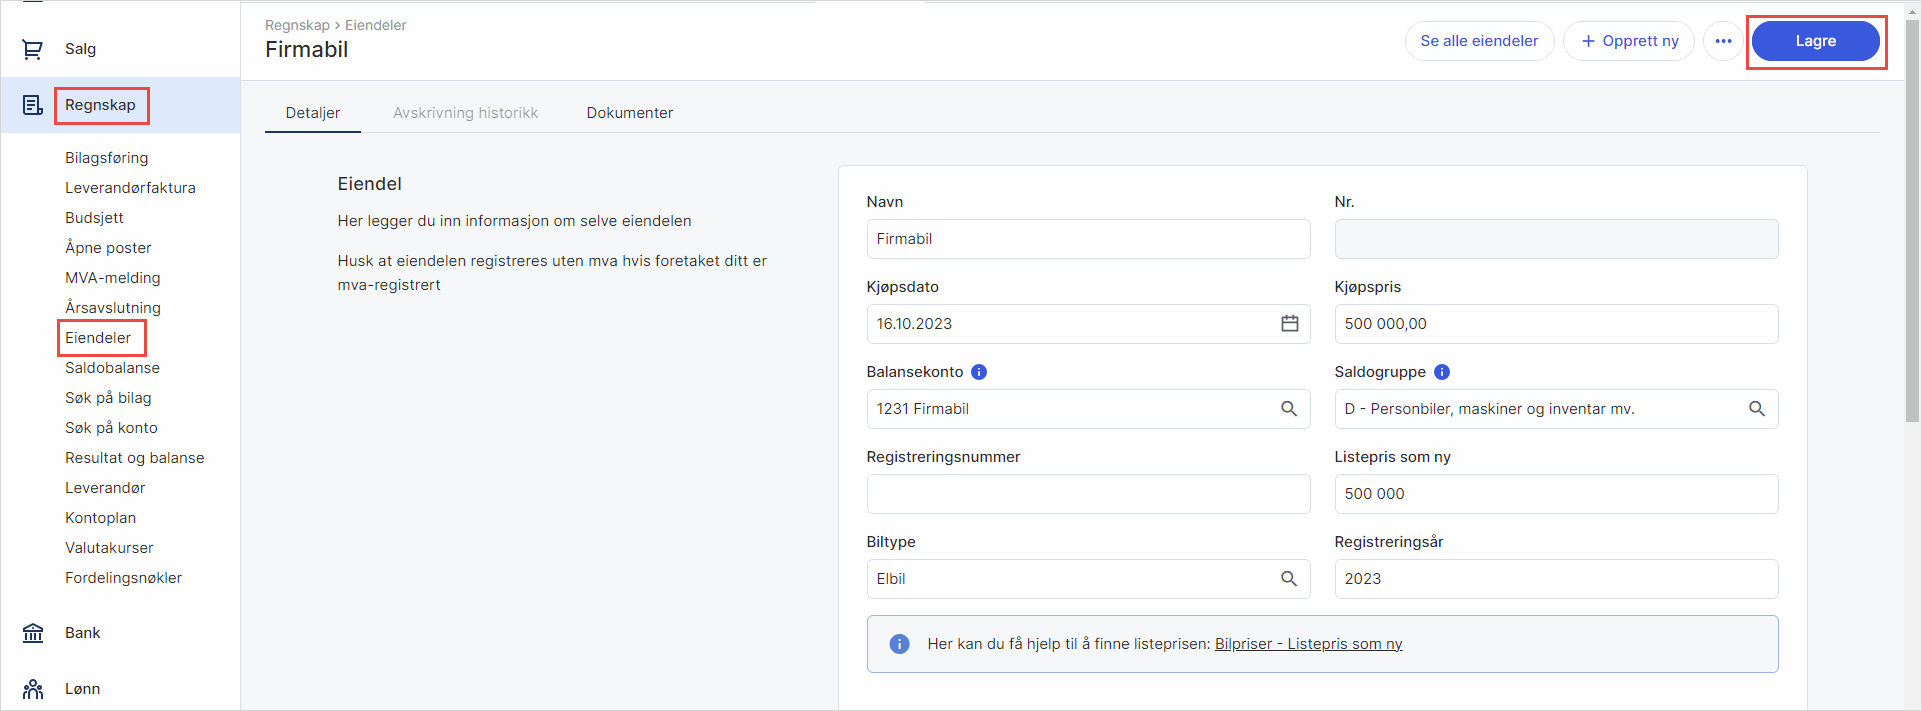Open the three-dots more options menu
This screenshot has width=1922, height=711.
pos(1723,41)
